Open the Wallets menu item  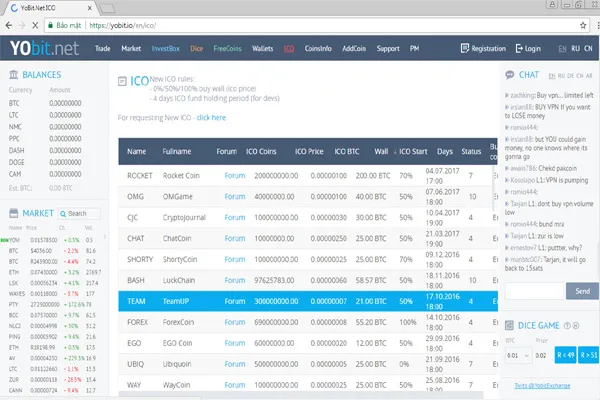(x=262, y=49)
